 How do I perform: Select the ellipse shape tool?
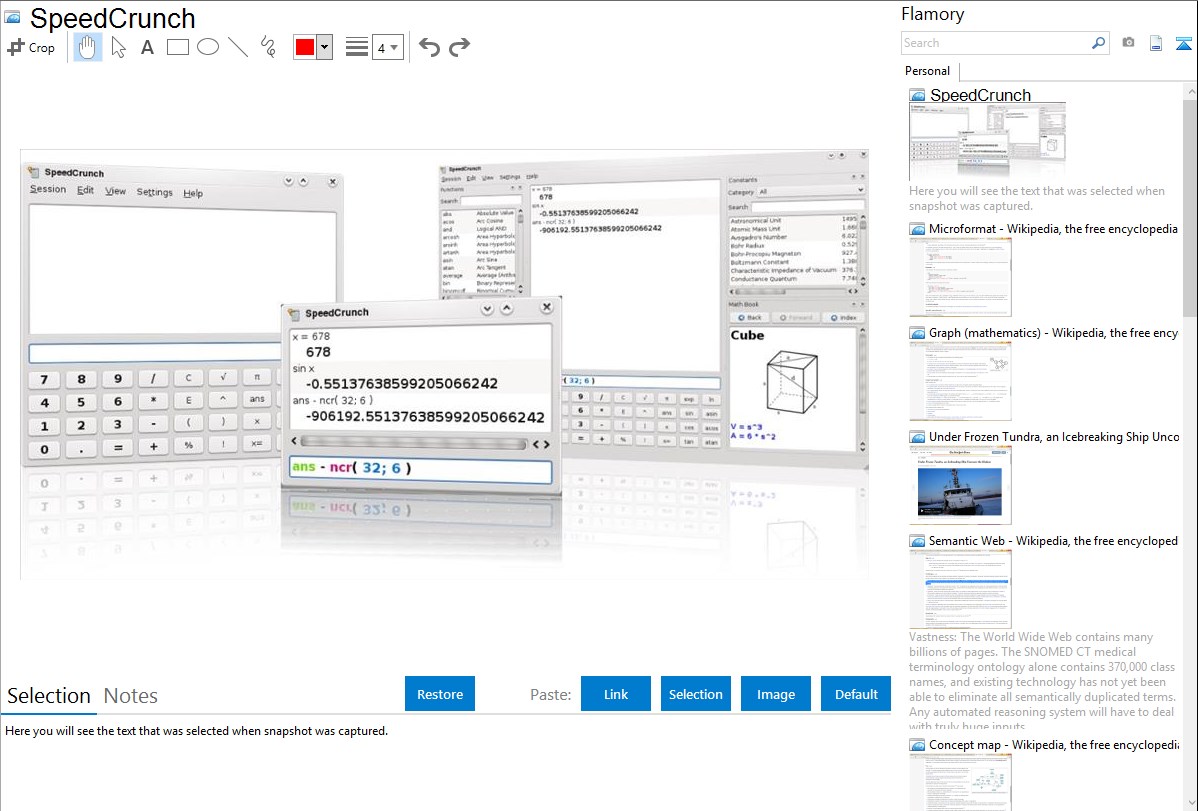[208, 47]
